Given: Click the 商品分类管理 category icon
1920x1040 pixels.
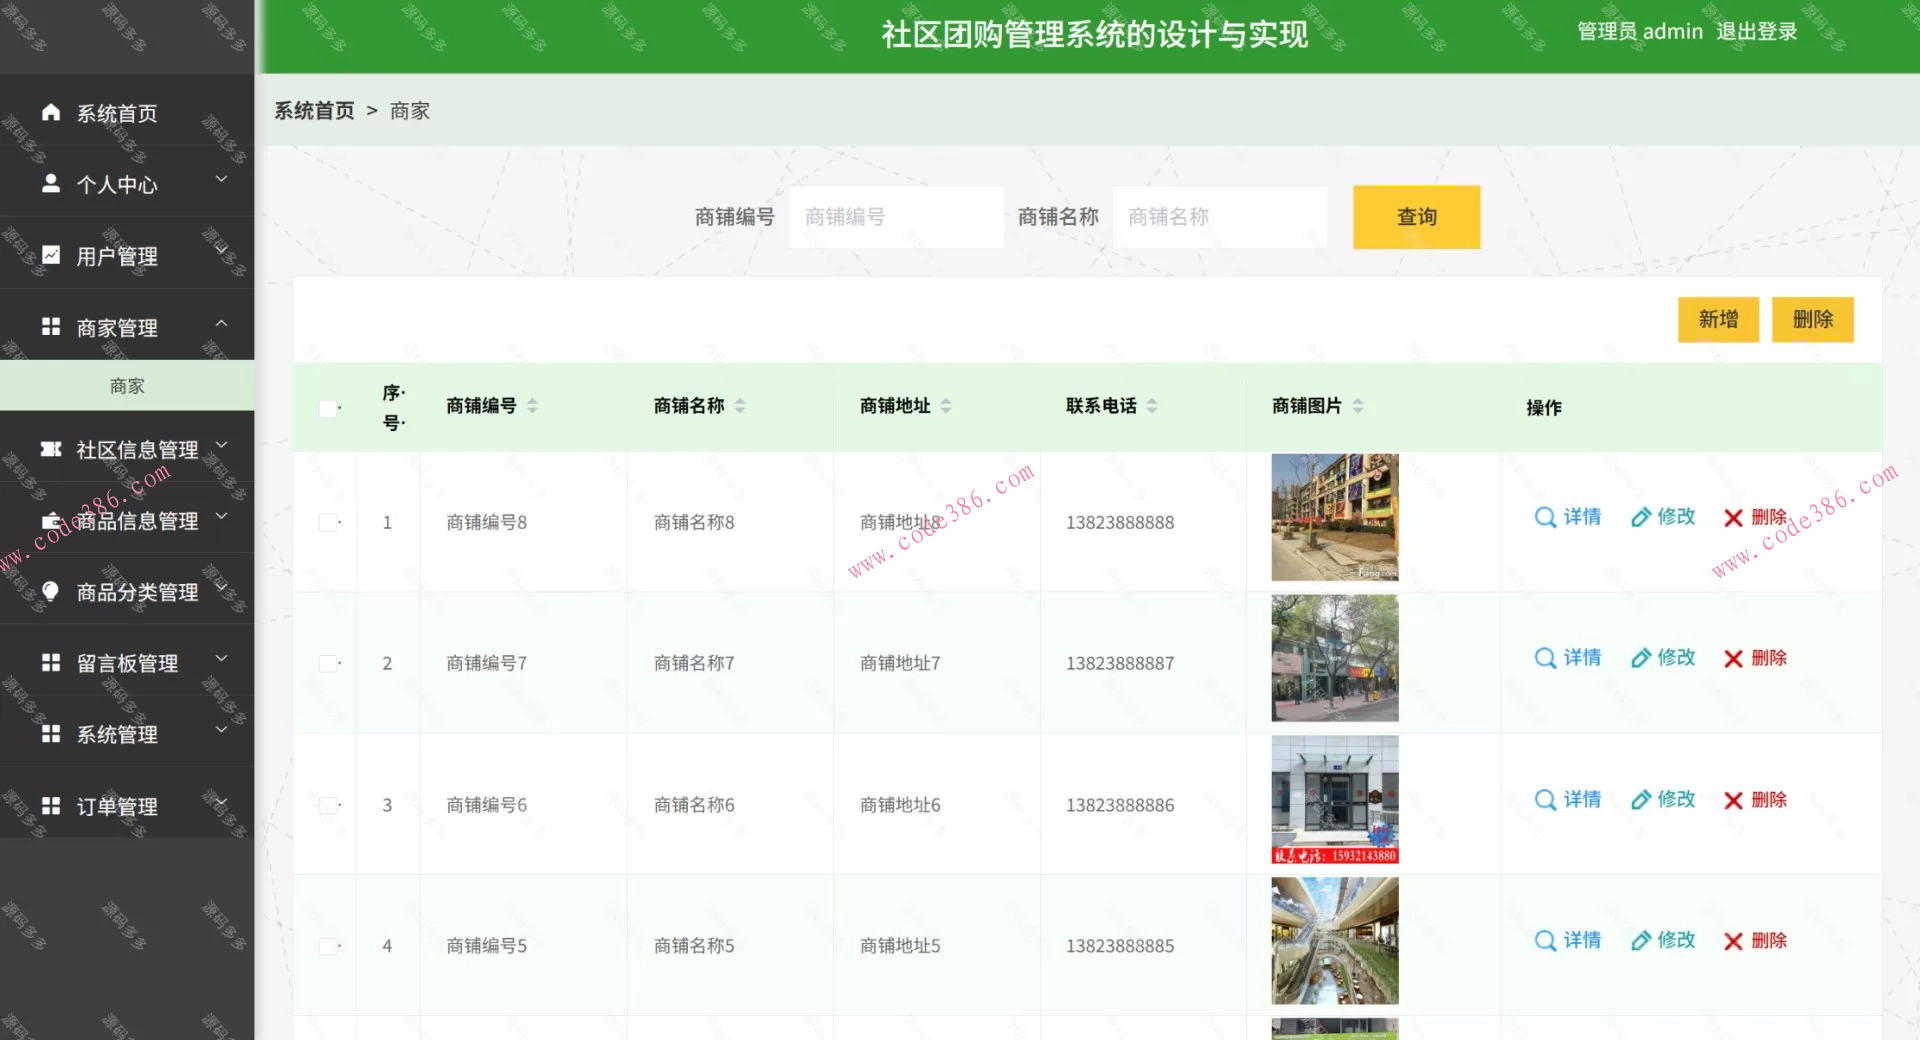Looking at the screenshot, I should pyautogui.click(x=51, y=591).
